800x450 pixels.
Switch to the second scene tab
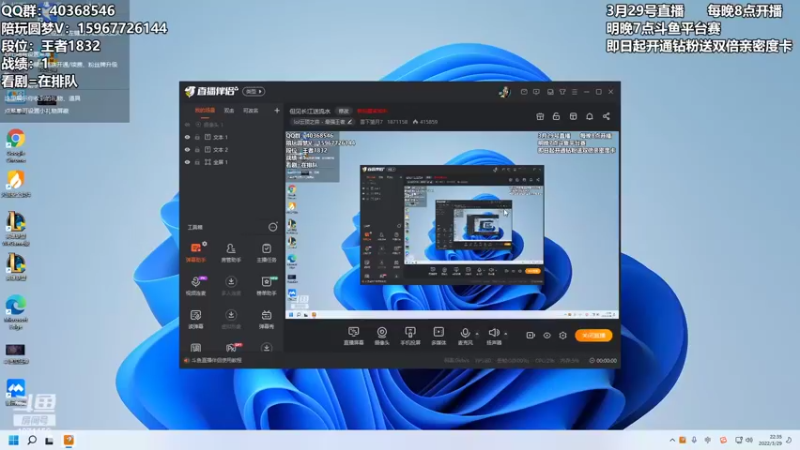click(229, 111)
